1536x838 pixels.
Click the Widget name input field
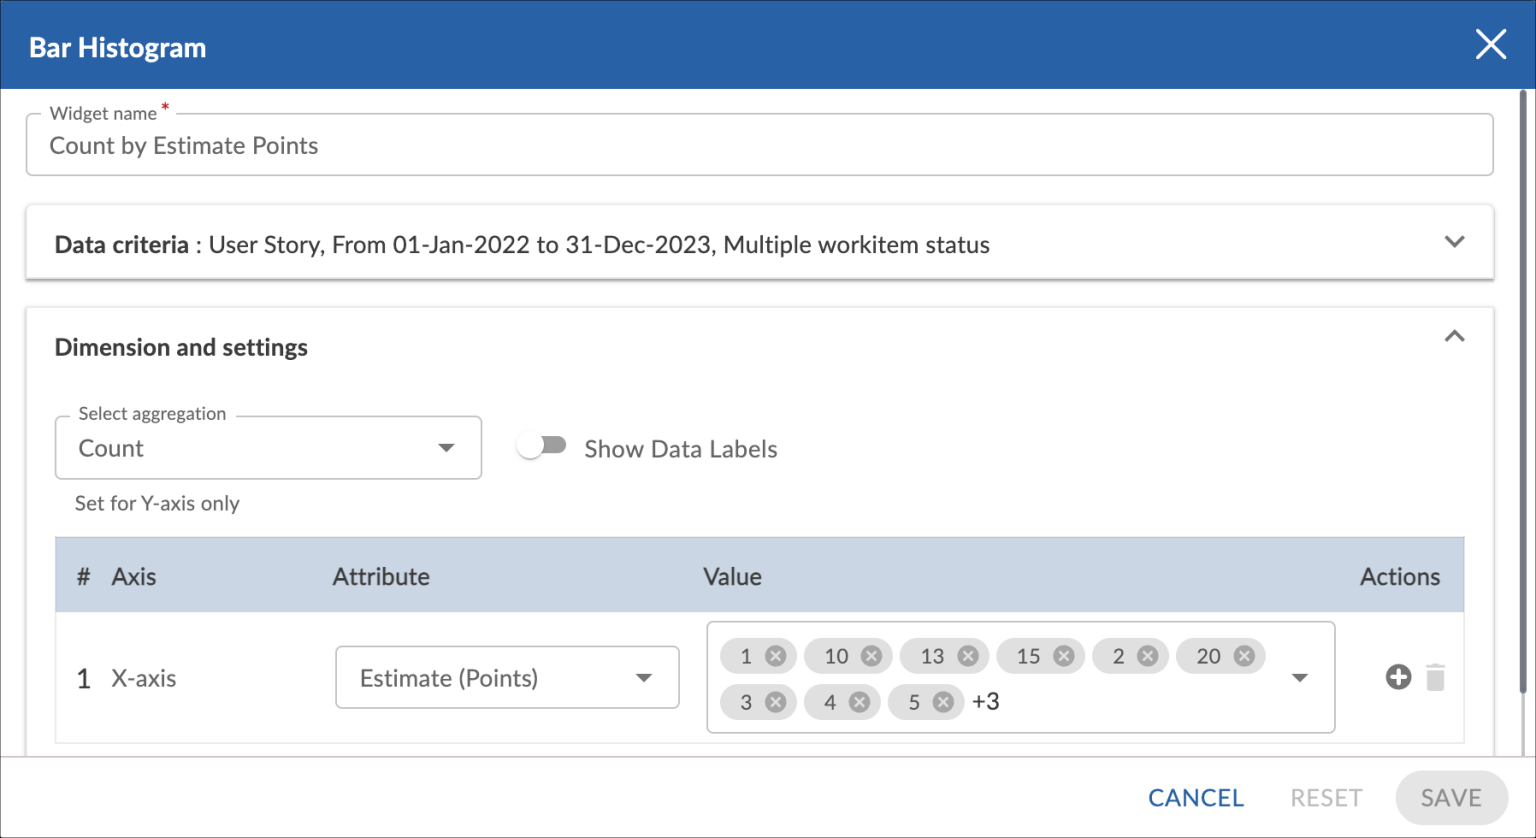[x=759, y=145]
